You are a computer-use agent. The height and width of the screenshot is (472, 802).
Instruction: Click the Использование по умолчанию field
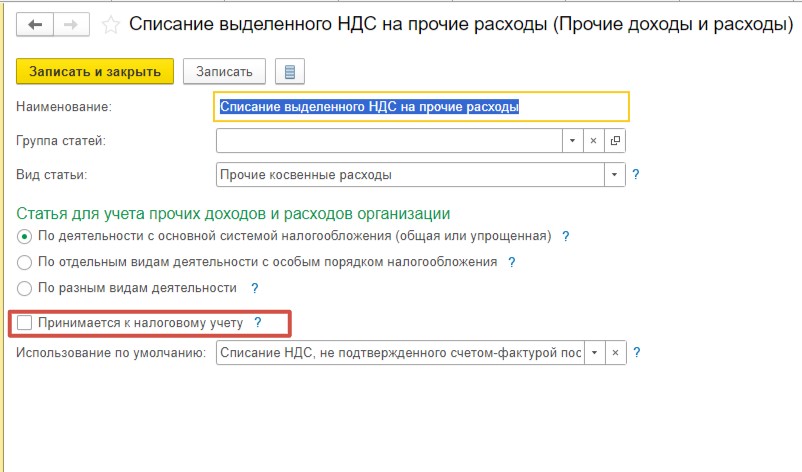pos(400,352)
